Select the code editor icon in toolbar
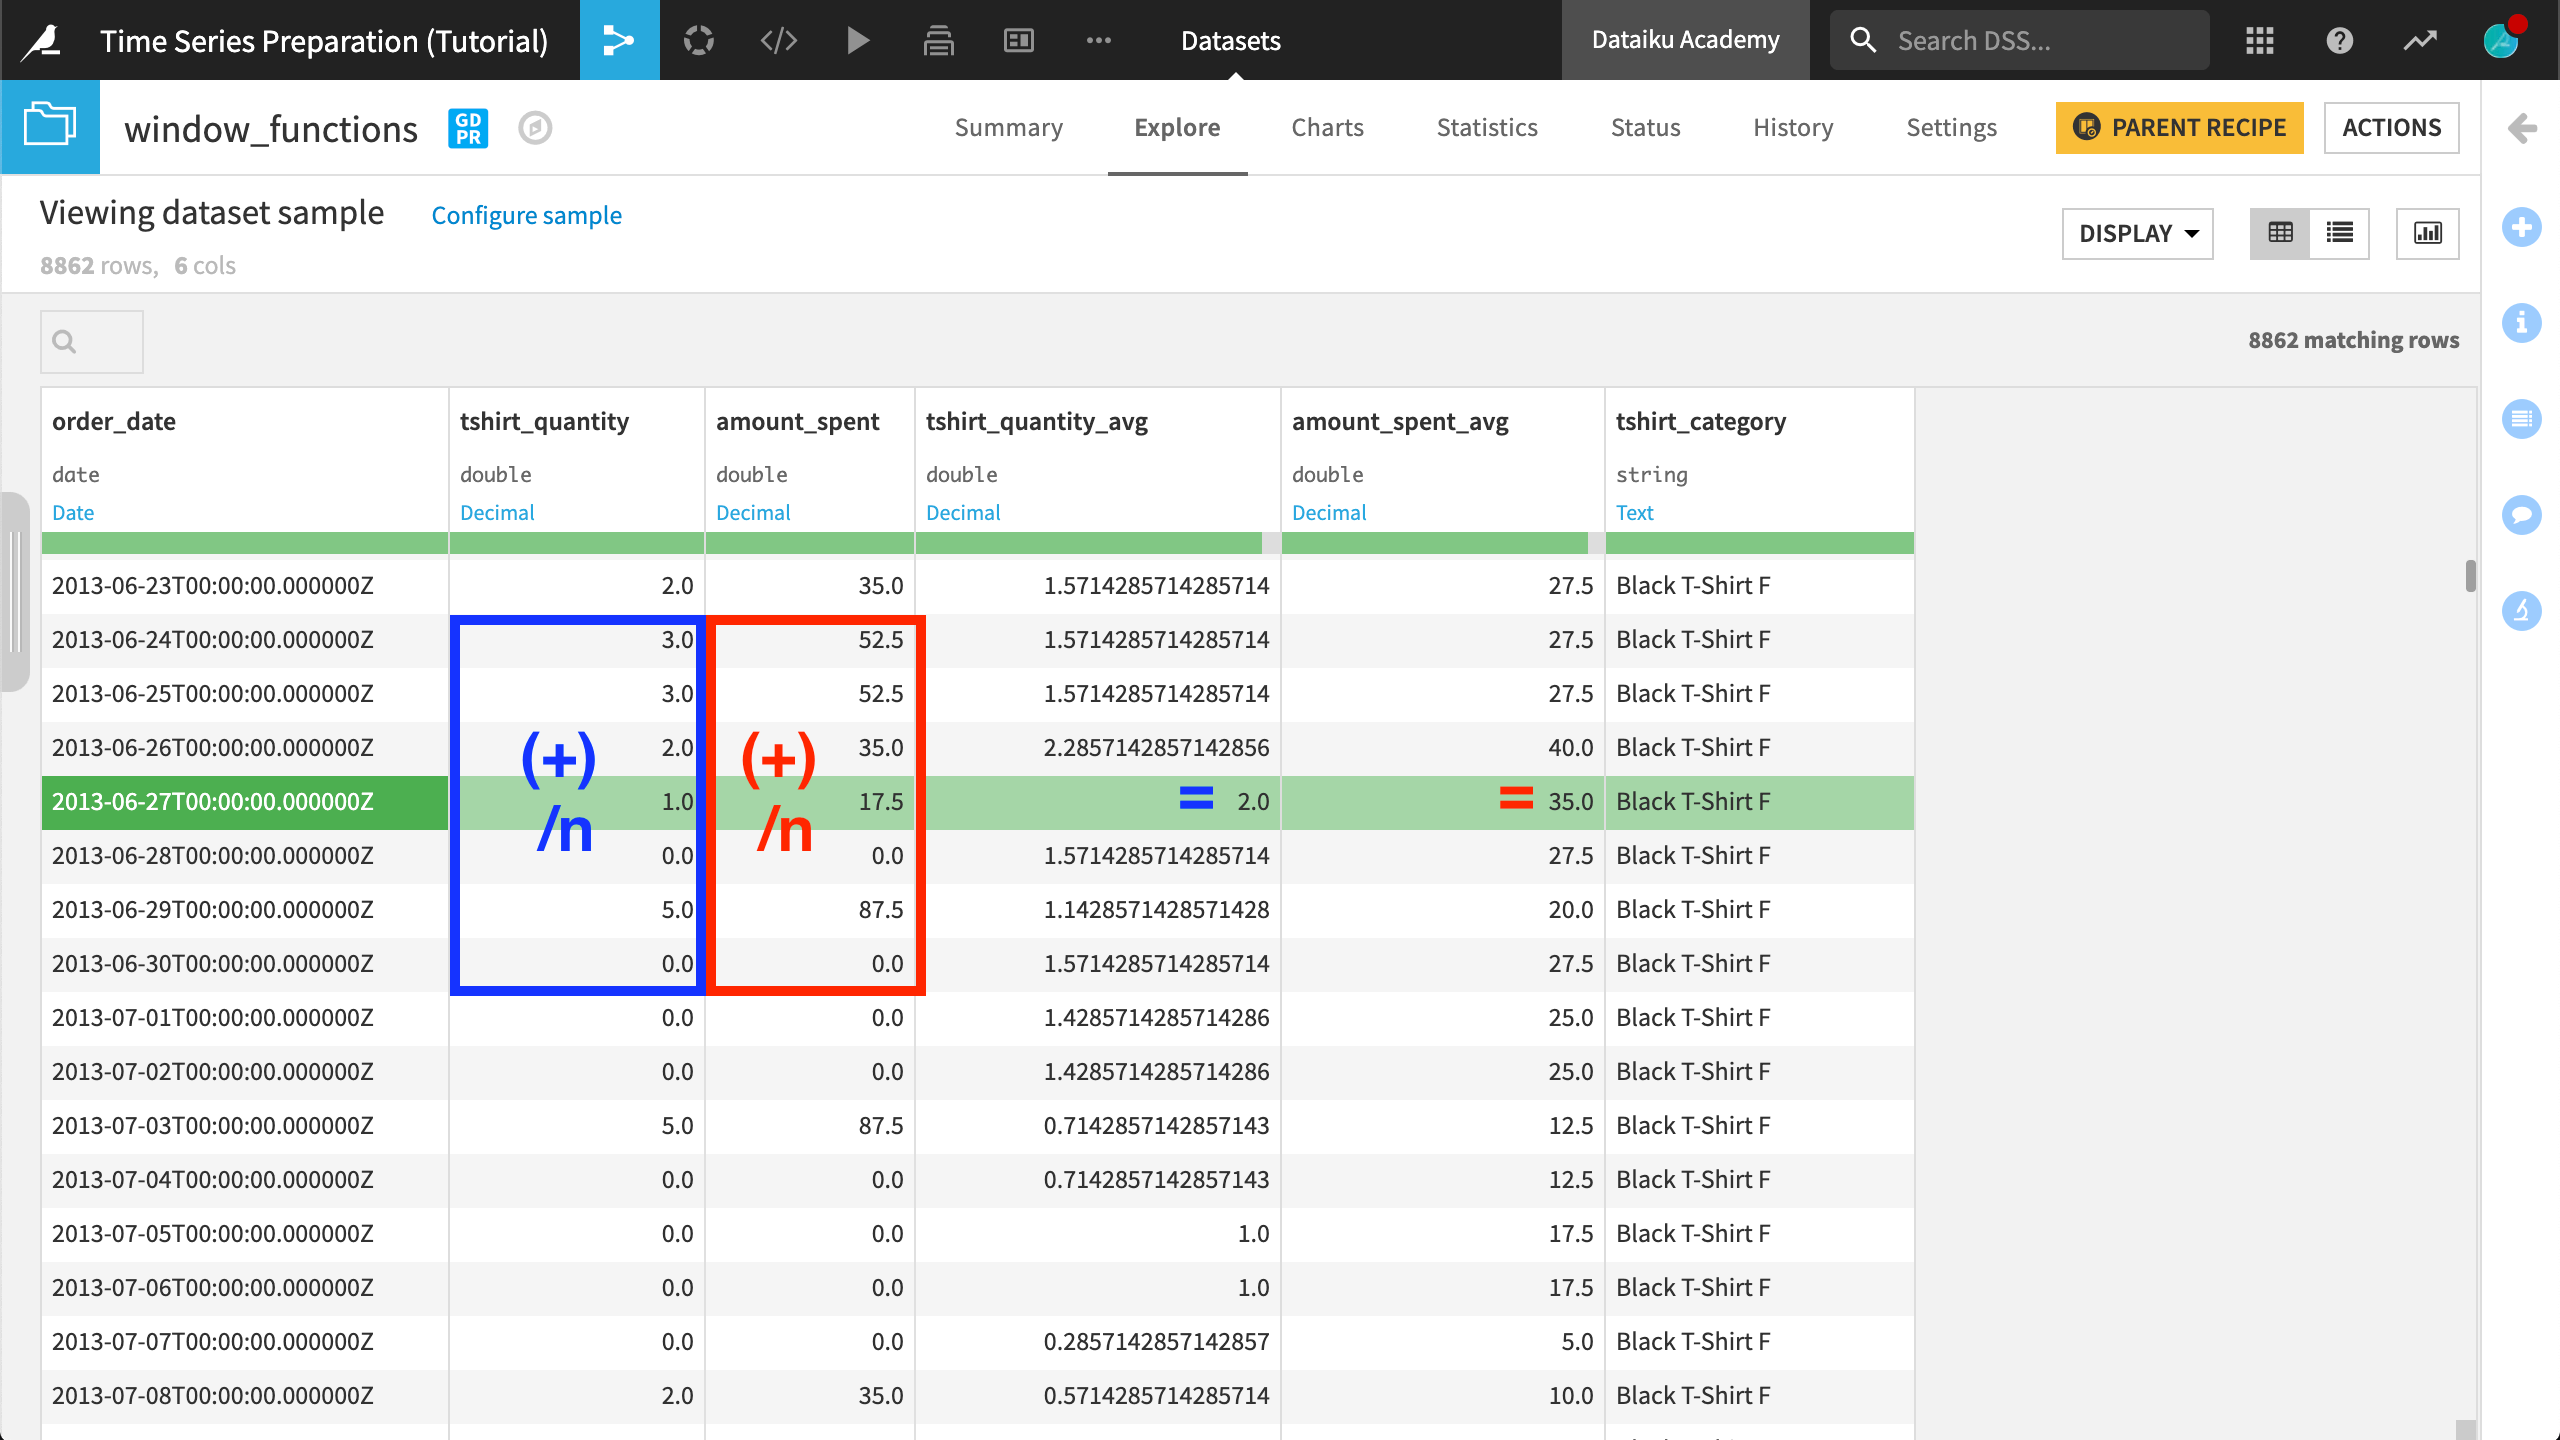The height and width of the screenshot is (1440, 2560). (x=777, y=39)
